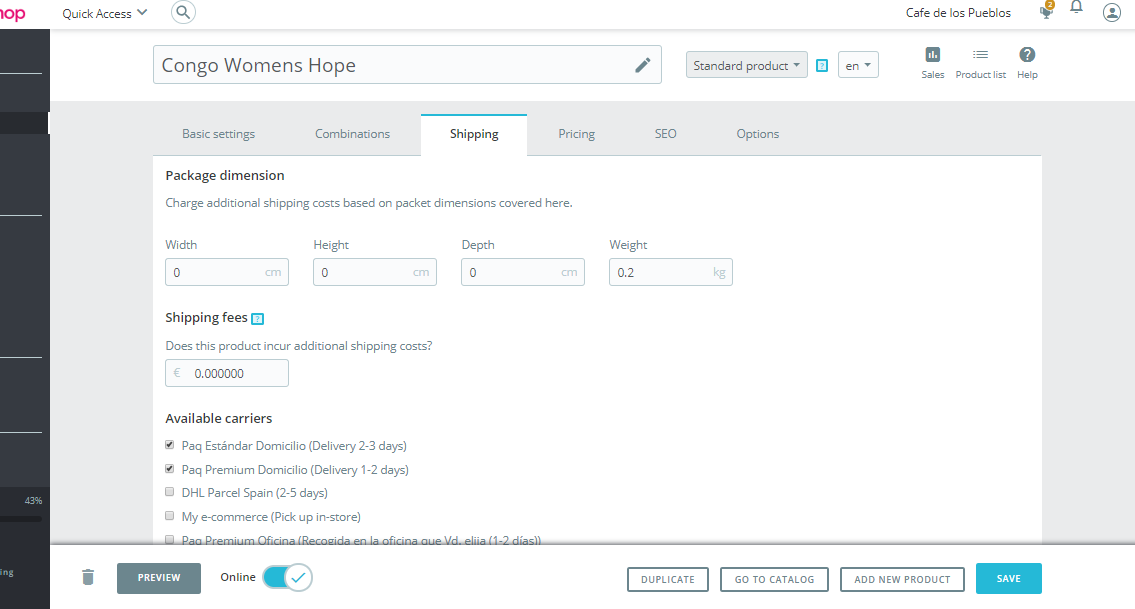This screenshot has width=1135, height=609.
Task: Open the notifications bell
Action: click(1076, 8)
